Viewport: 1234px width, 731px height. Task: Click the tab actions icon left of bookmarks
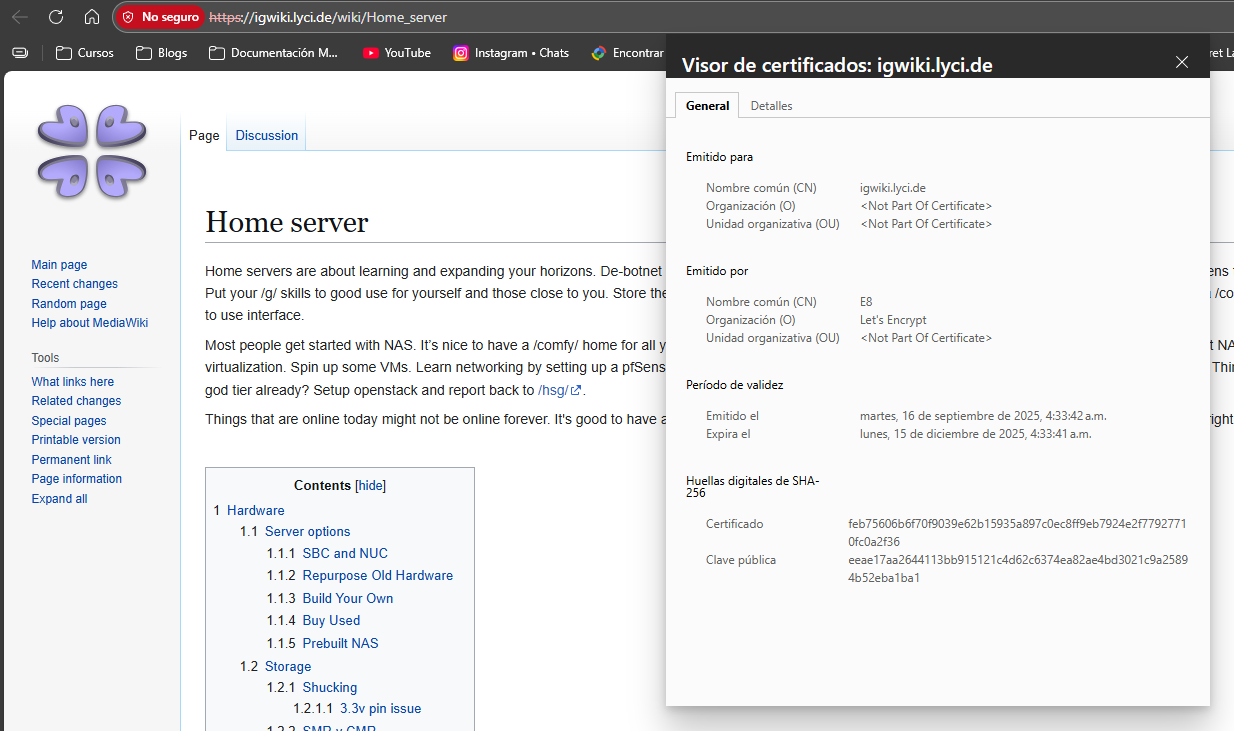pyautogui.click(x=20, y=53)
